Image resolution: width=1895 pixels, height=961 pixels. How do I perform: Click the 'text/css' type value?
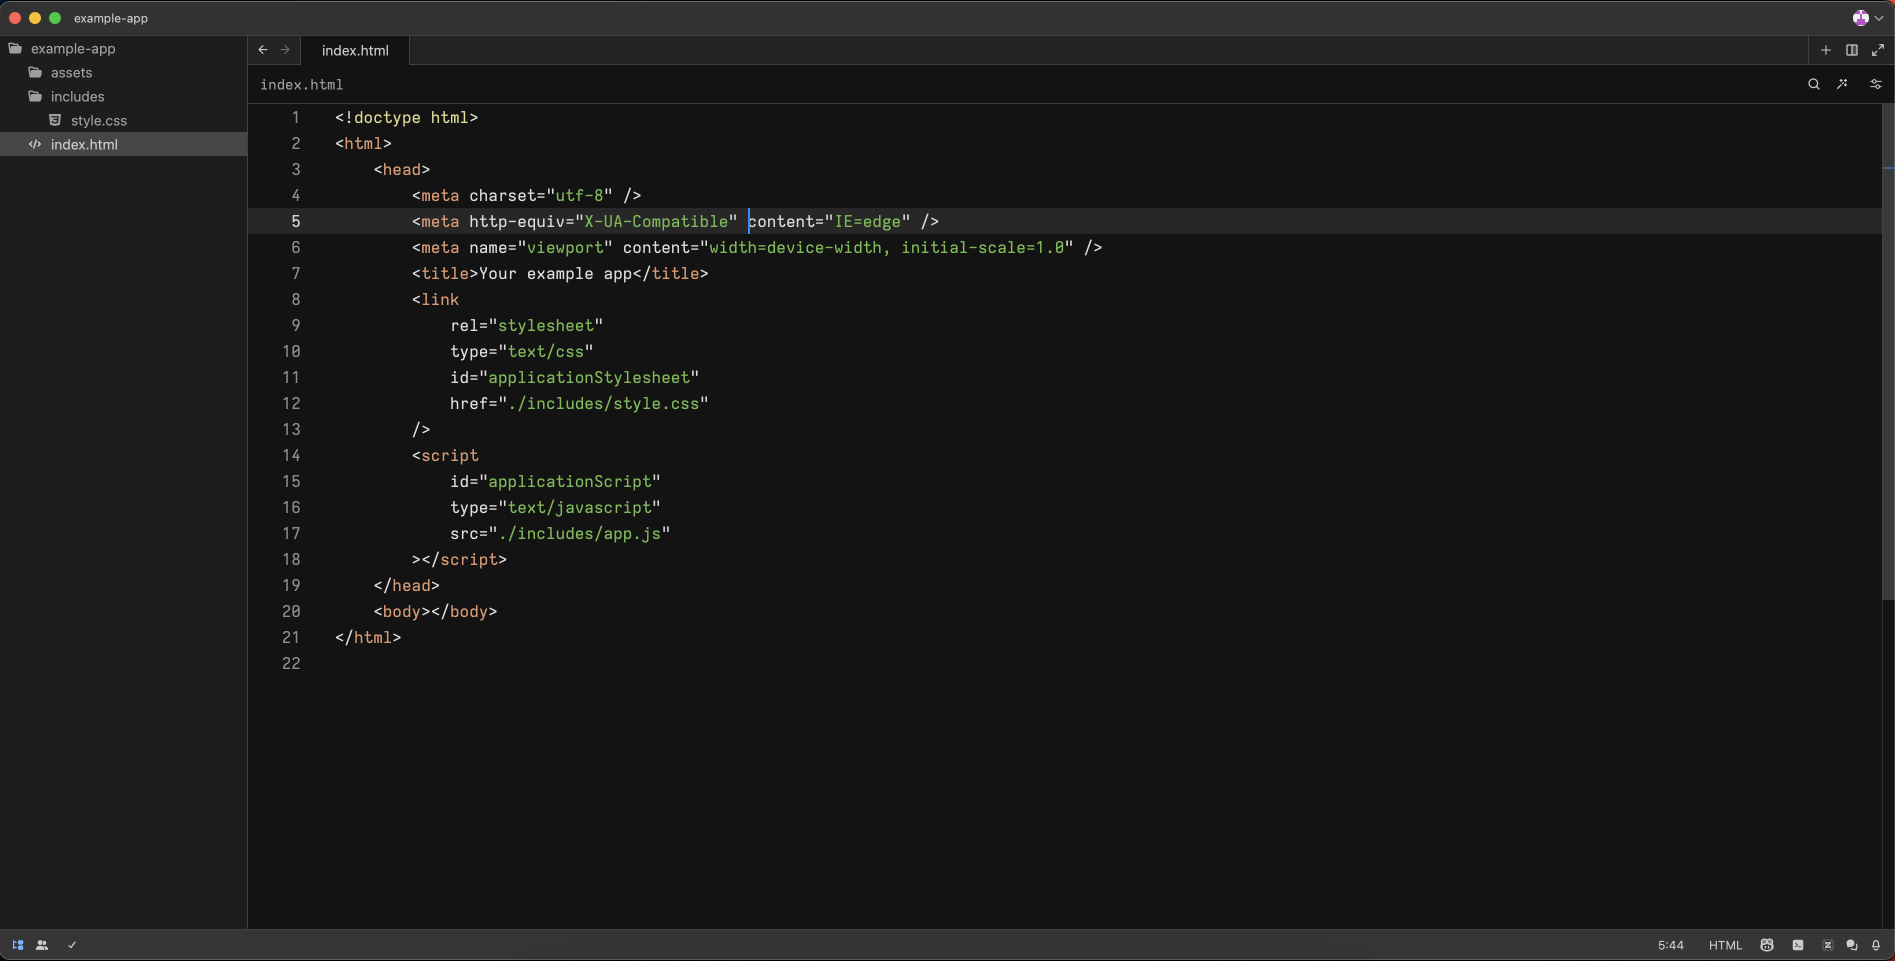546,351
